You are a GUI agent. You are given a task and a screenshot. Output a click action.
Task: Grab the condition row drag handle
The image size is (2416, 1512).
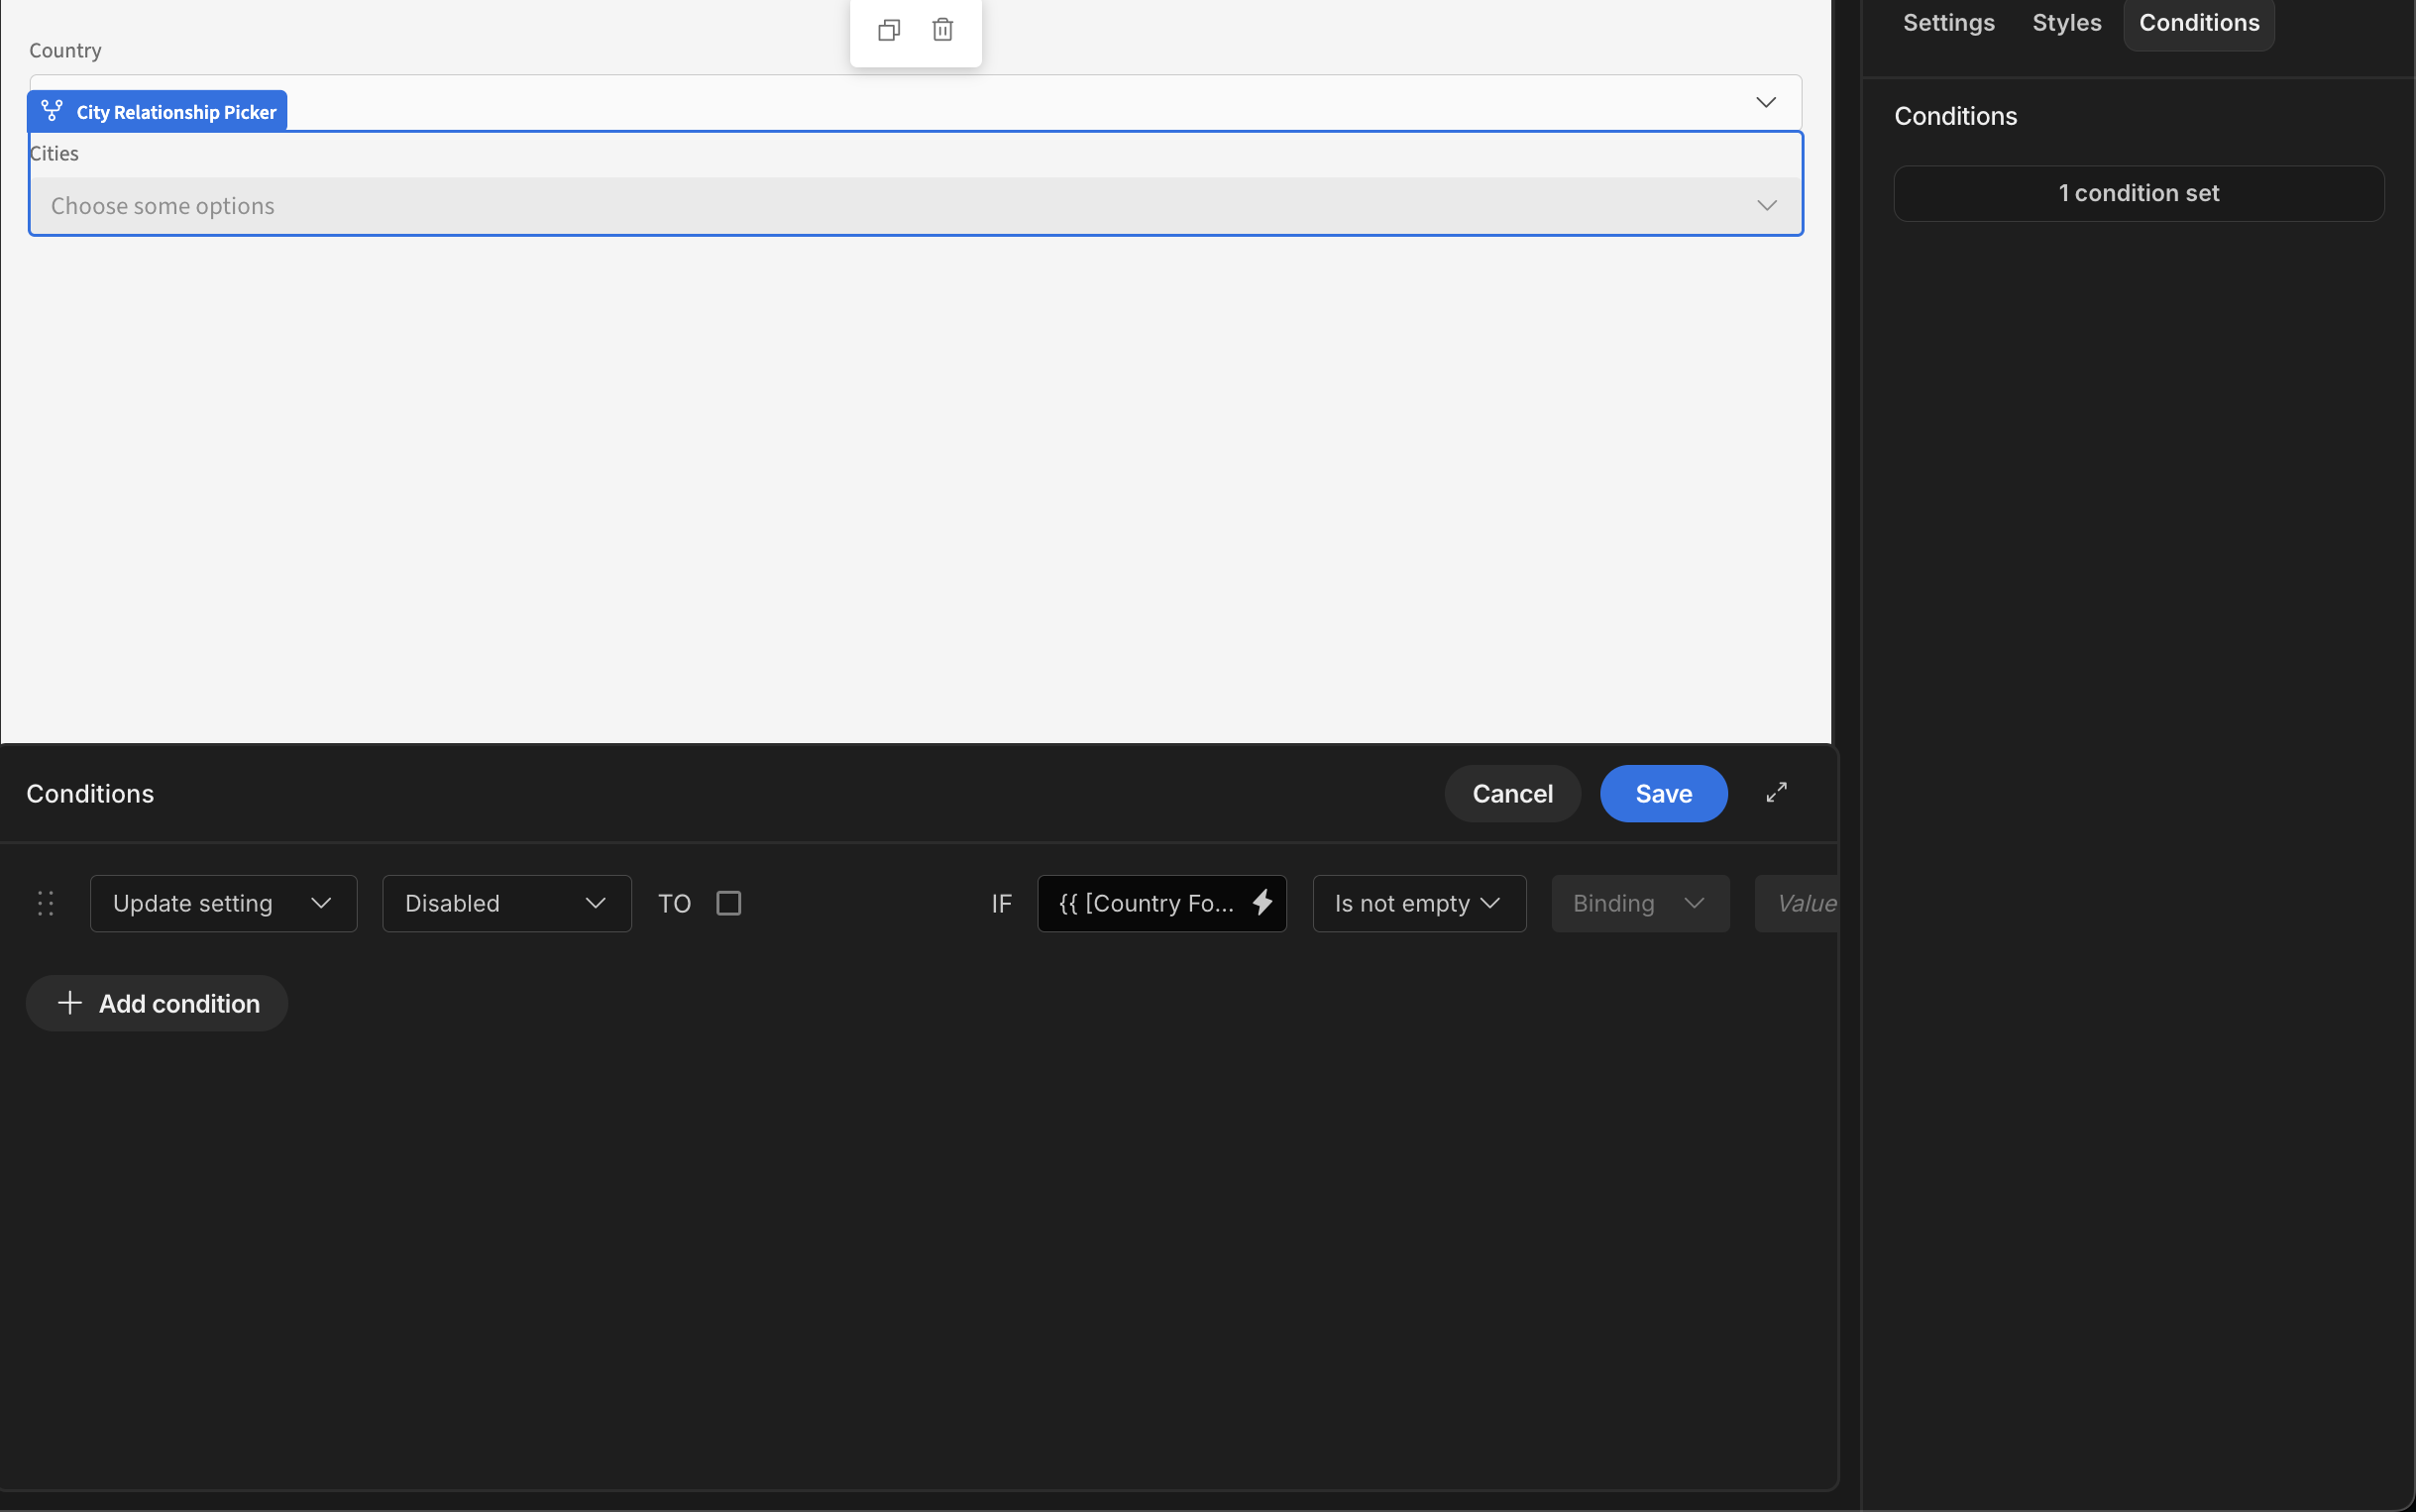(45, 903)
